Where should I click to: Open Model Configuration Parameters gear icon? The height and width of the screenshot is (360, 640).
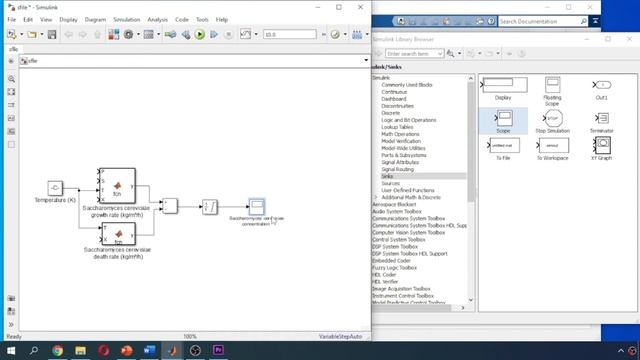tap(129, 35)
